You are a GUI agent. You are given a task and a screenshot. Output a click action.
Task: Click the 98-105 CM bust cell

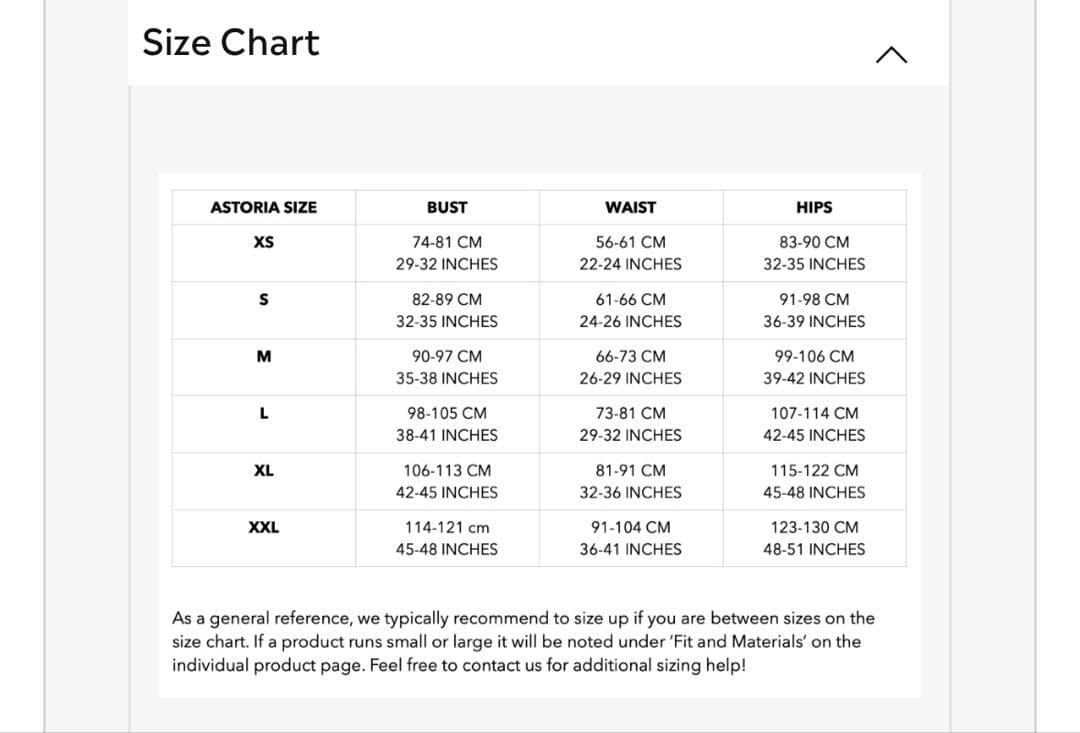click(447, 414)
